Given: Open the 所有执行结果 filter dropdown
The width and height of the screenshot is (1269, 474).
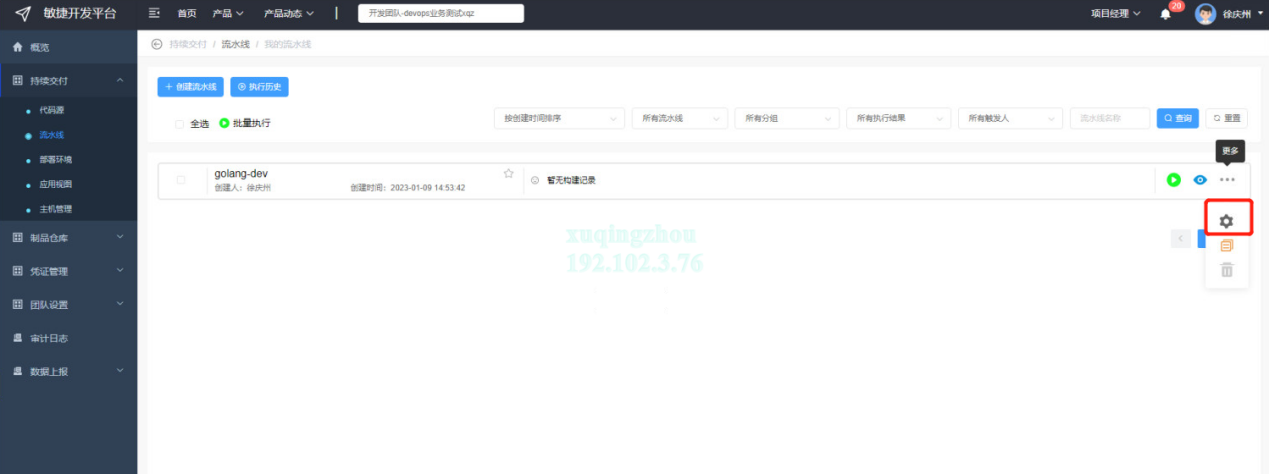Looking at the screenshot, I should pyautogui.click(x=898, y=118).
